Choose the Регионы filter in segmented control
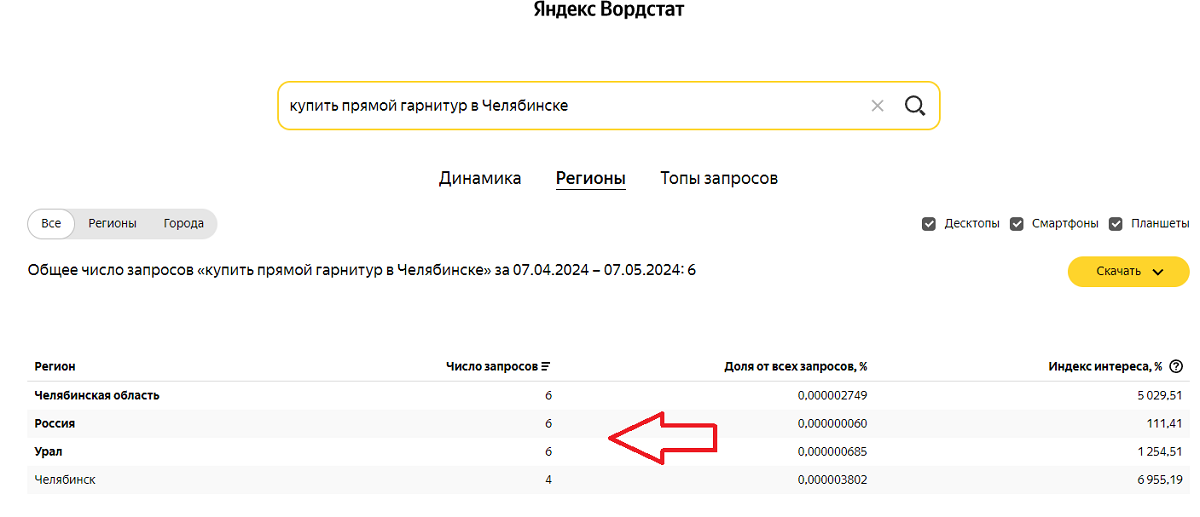The height and width of the screenshot is (517, 1200). click(112, 224)
